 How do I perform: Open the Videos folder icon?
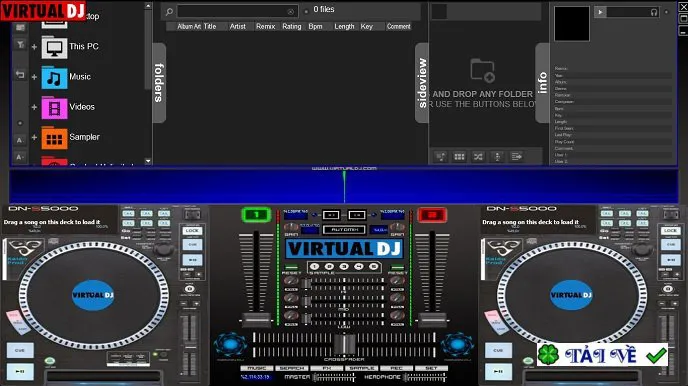(x=54, y=108)
